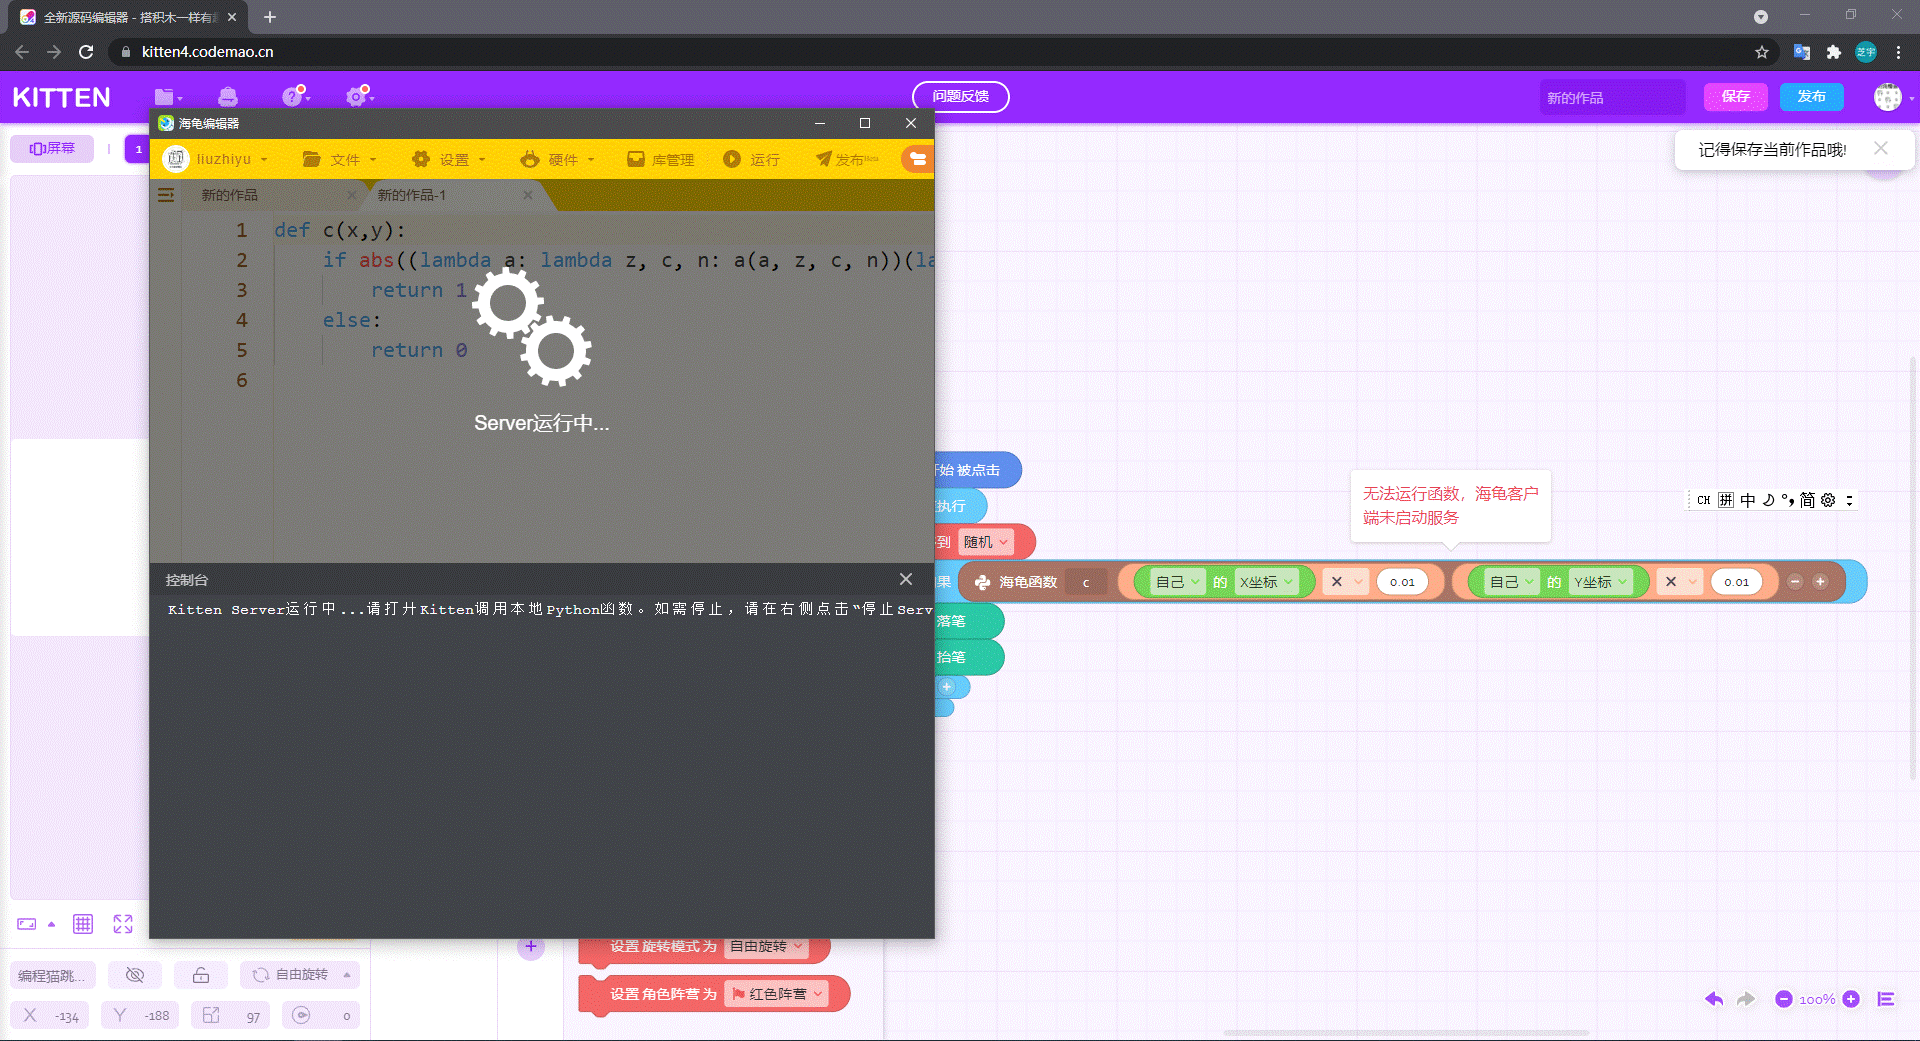Click the plus button on 海龟函数 block

(1820, 581)
